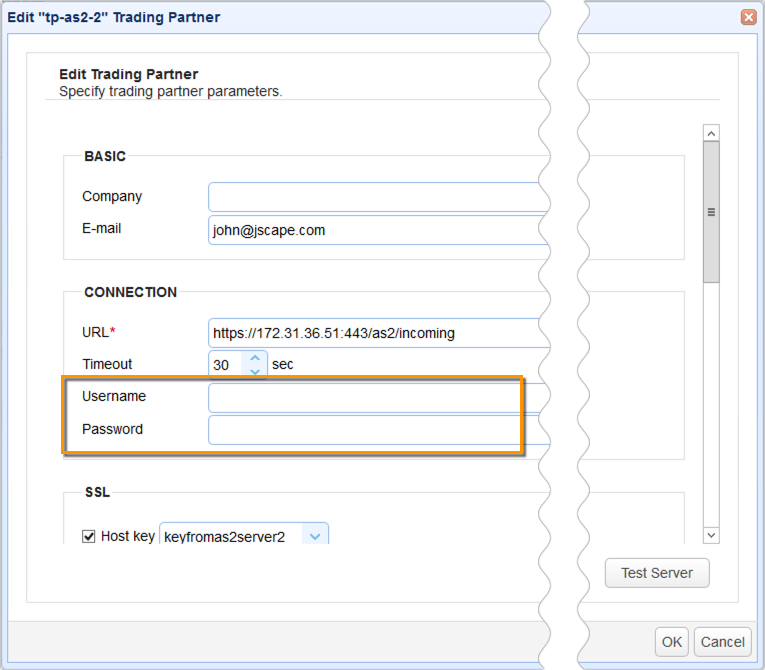Click the empty scrollbar track below thumb
765x670 pixels.
711,400
